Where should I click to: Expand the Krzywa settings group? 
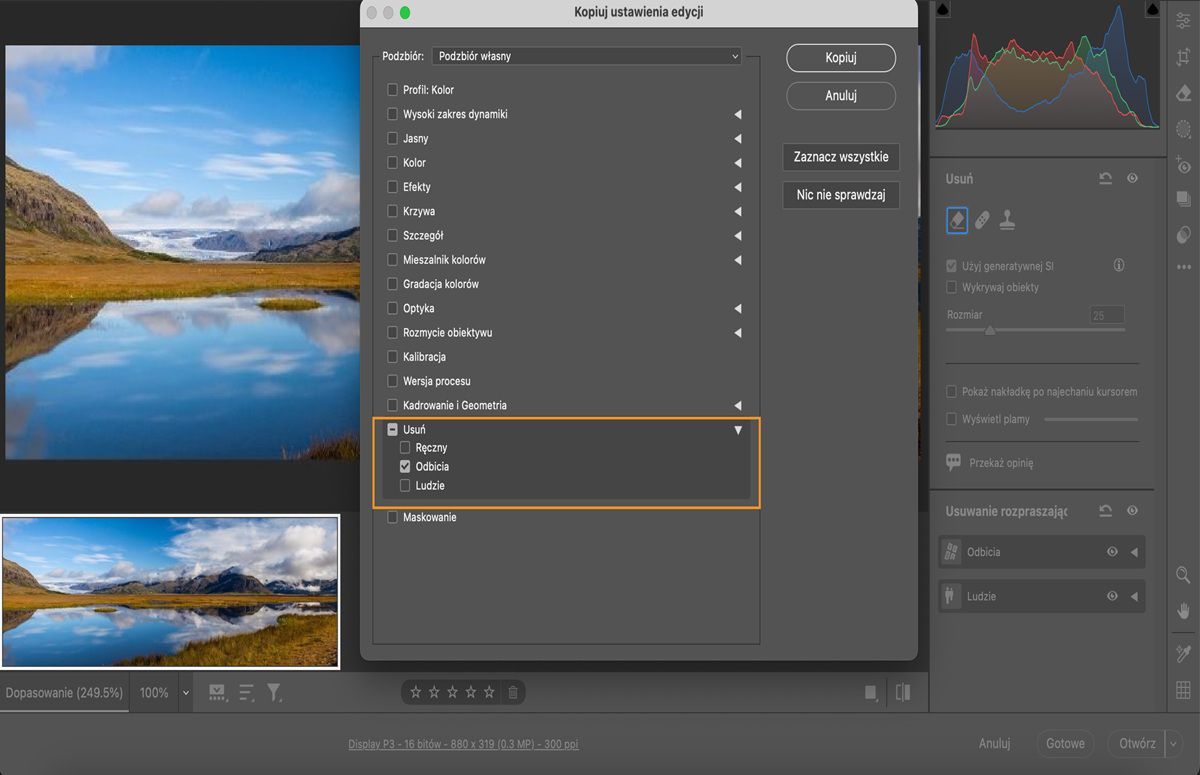tap(738, 212)
